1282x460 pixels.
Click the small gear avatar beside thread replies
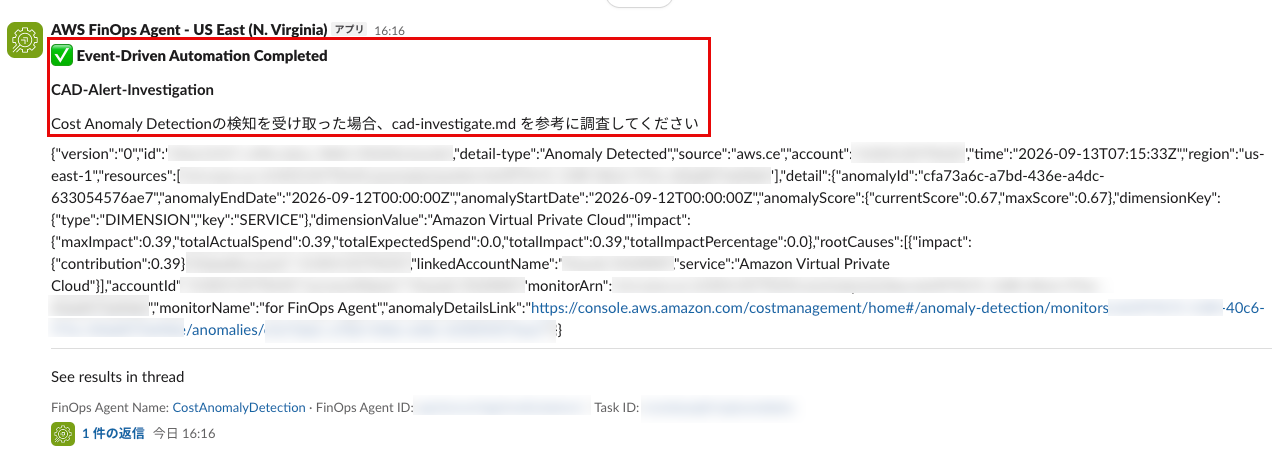coord(63,434)
